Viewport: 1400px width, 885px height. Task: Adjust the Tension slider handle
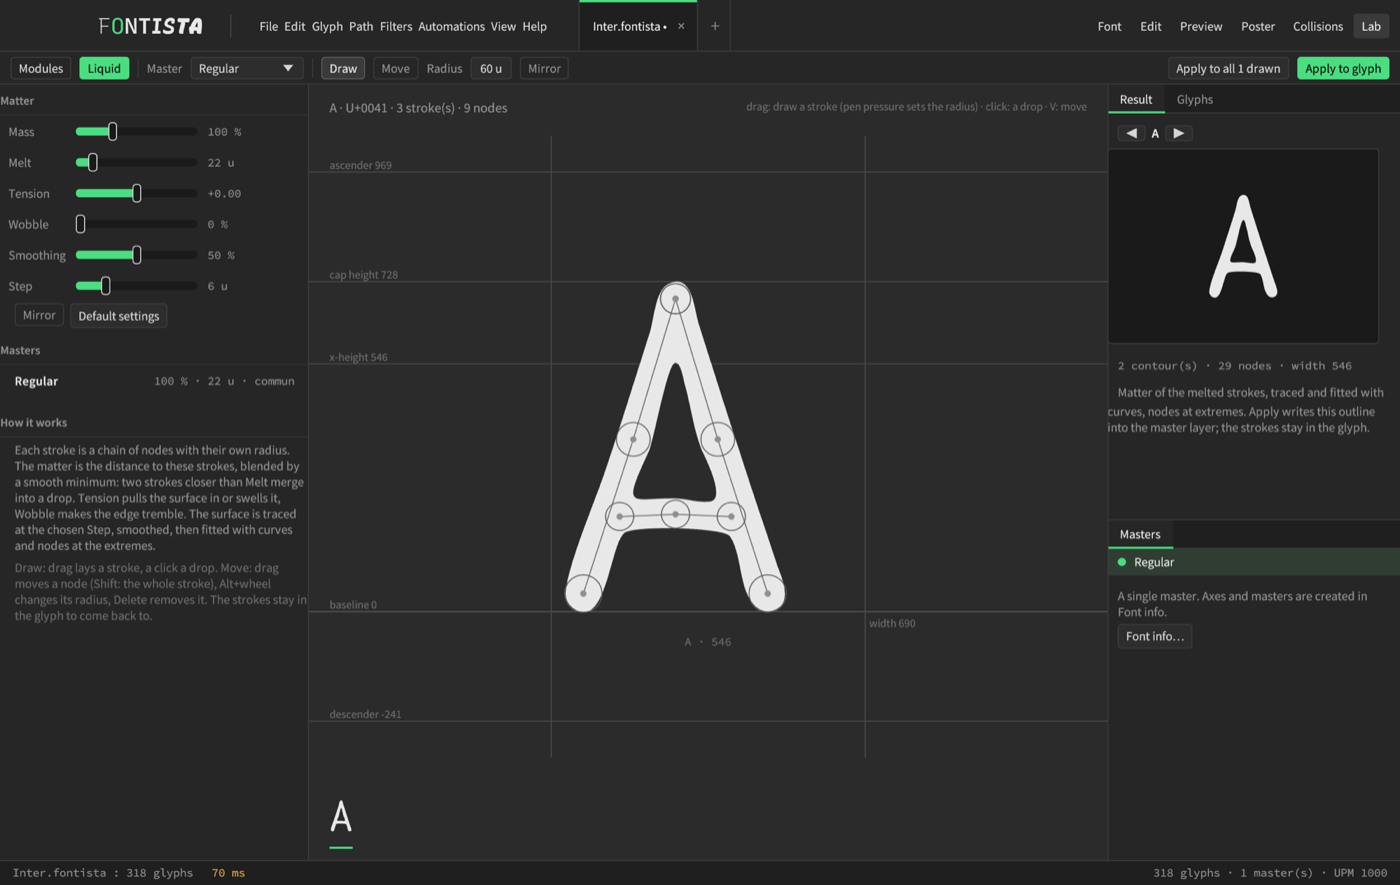[137, 193]
